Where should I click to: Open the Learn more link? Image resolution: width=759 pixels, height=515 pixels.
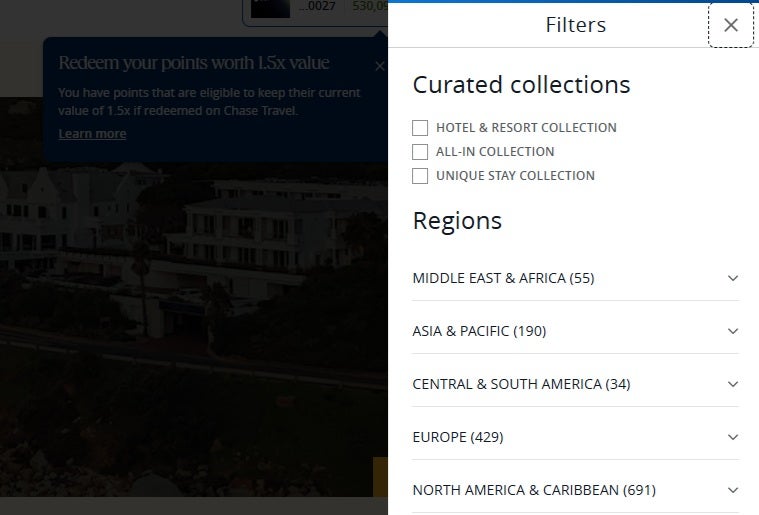[92, 134]
